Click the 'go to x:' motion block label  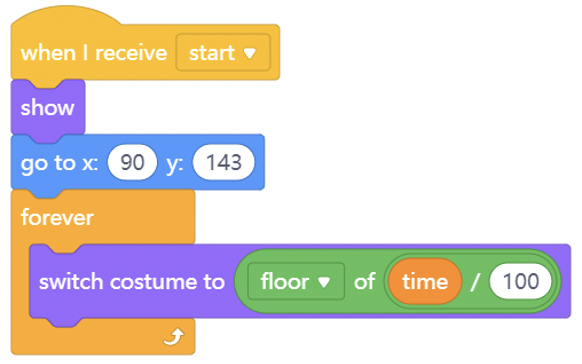pos(59,163)
